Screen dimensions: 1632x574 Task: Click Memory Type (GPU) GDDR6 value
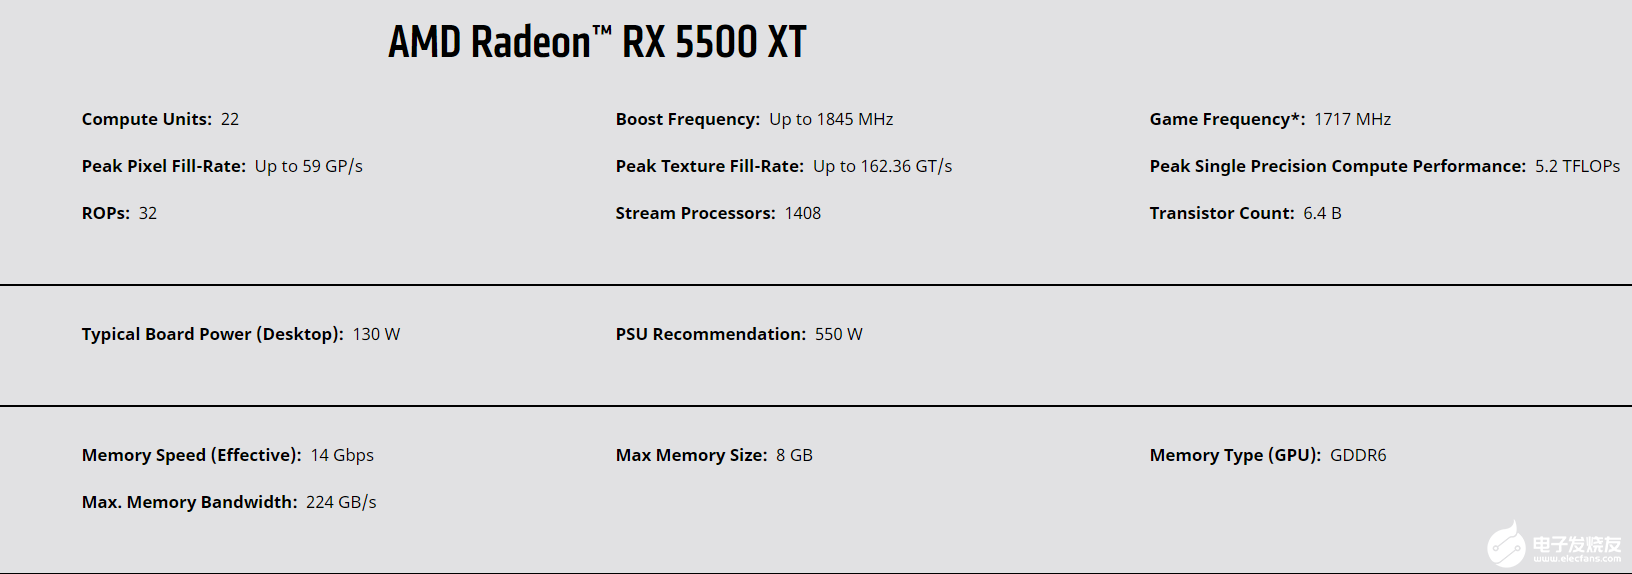tap(1358, 455)
